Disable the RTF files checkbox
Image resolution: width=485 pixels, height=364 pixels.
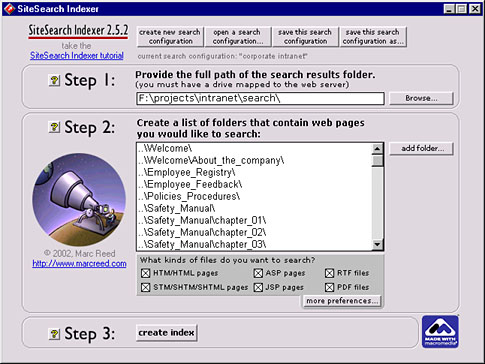click(329, 273)
